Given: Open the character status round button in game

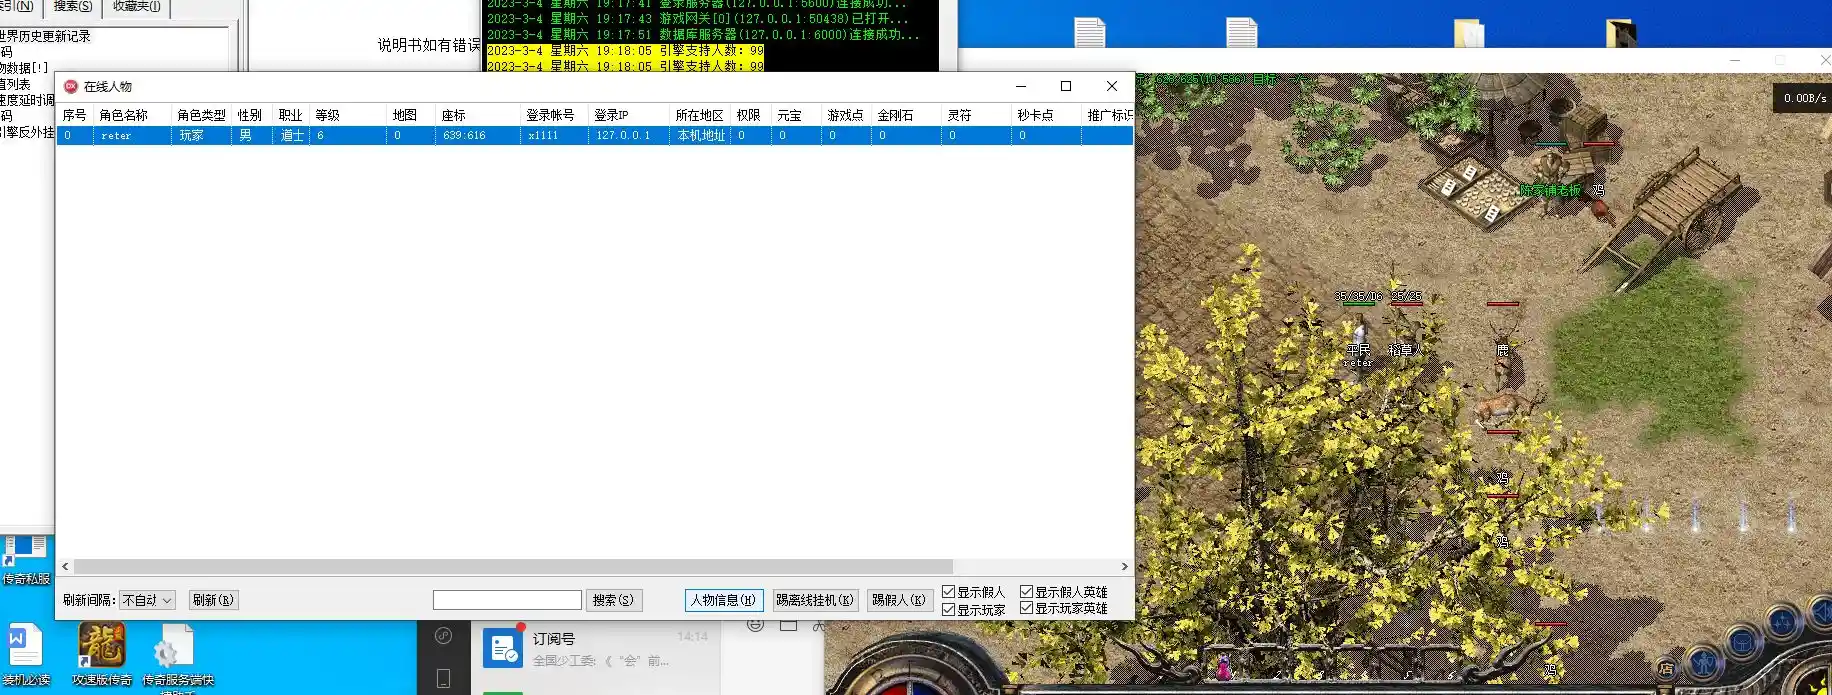Looking at the screenshot, I should [x=1703, y=662].
